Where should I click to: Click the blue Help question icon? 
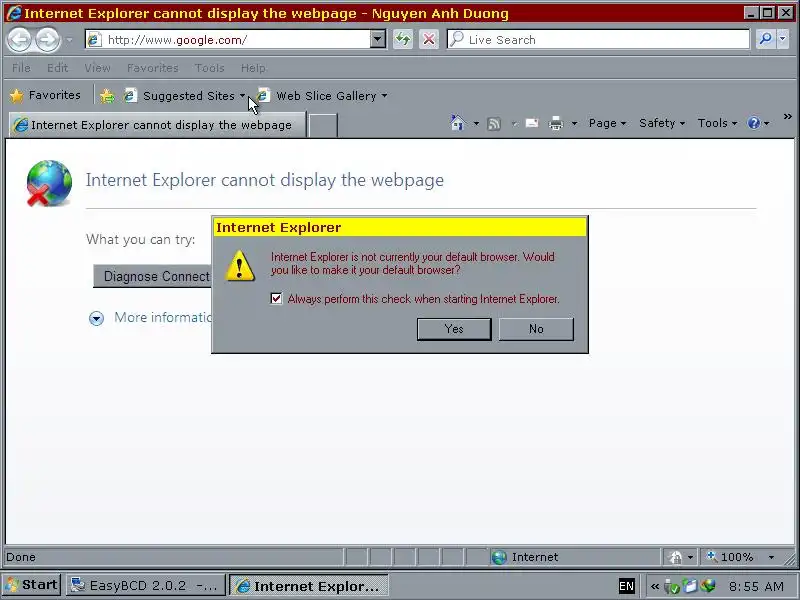click(754, 123)
